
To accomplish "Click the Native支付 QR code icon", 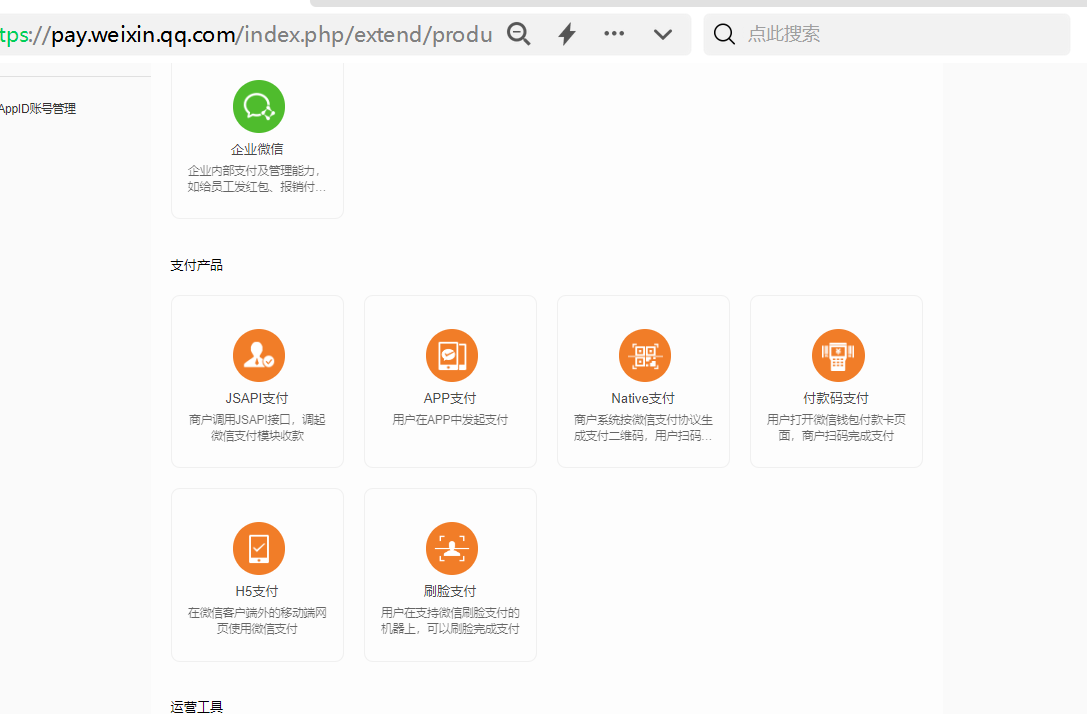I will [645, 355].
